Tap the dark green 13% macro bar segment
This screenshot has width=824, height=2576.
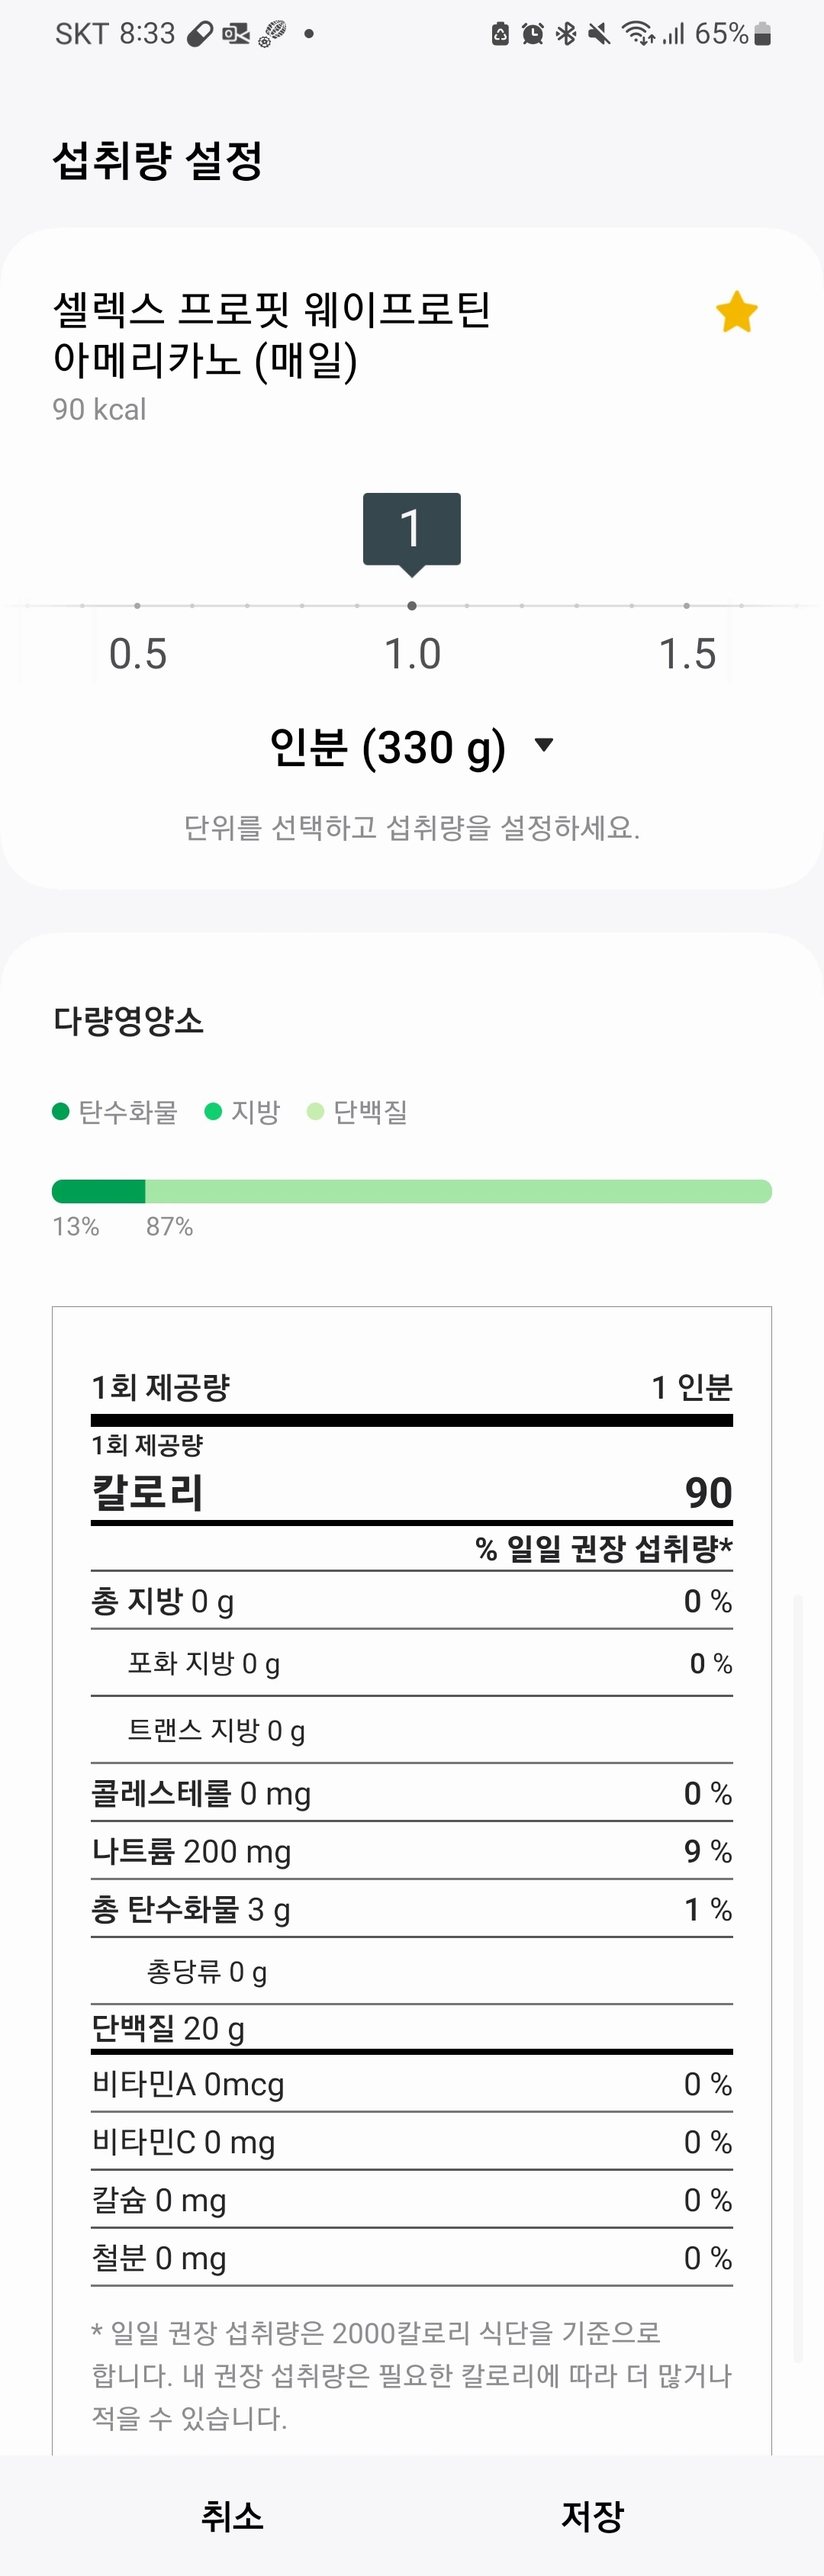pyautogui.click(x=98, y=1191)
